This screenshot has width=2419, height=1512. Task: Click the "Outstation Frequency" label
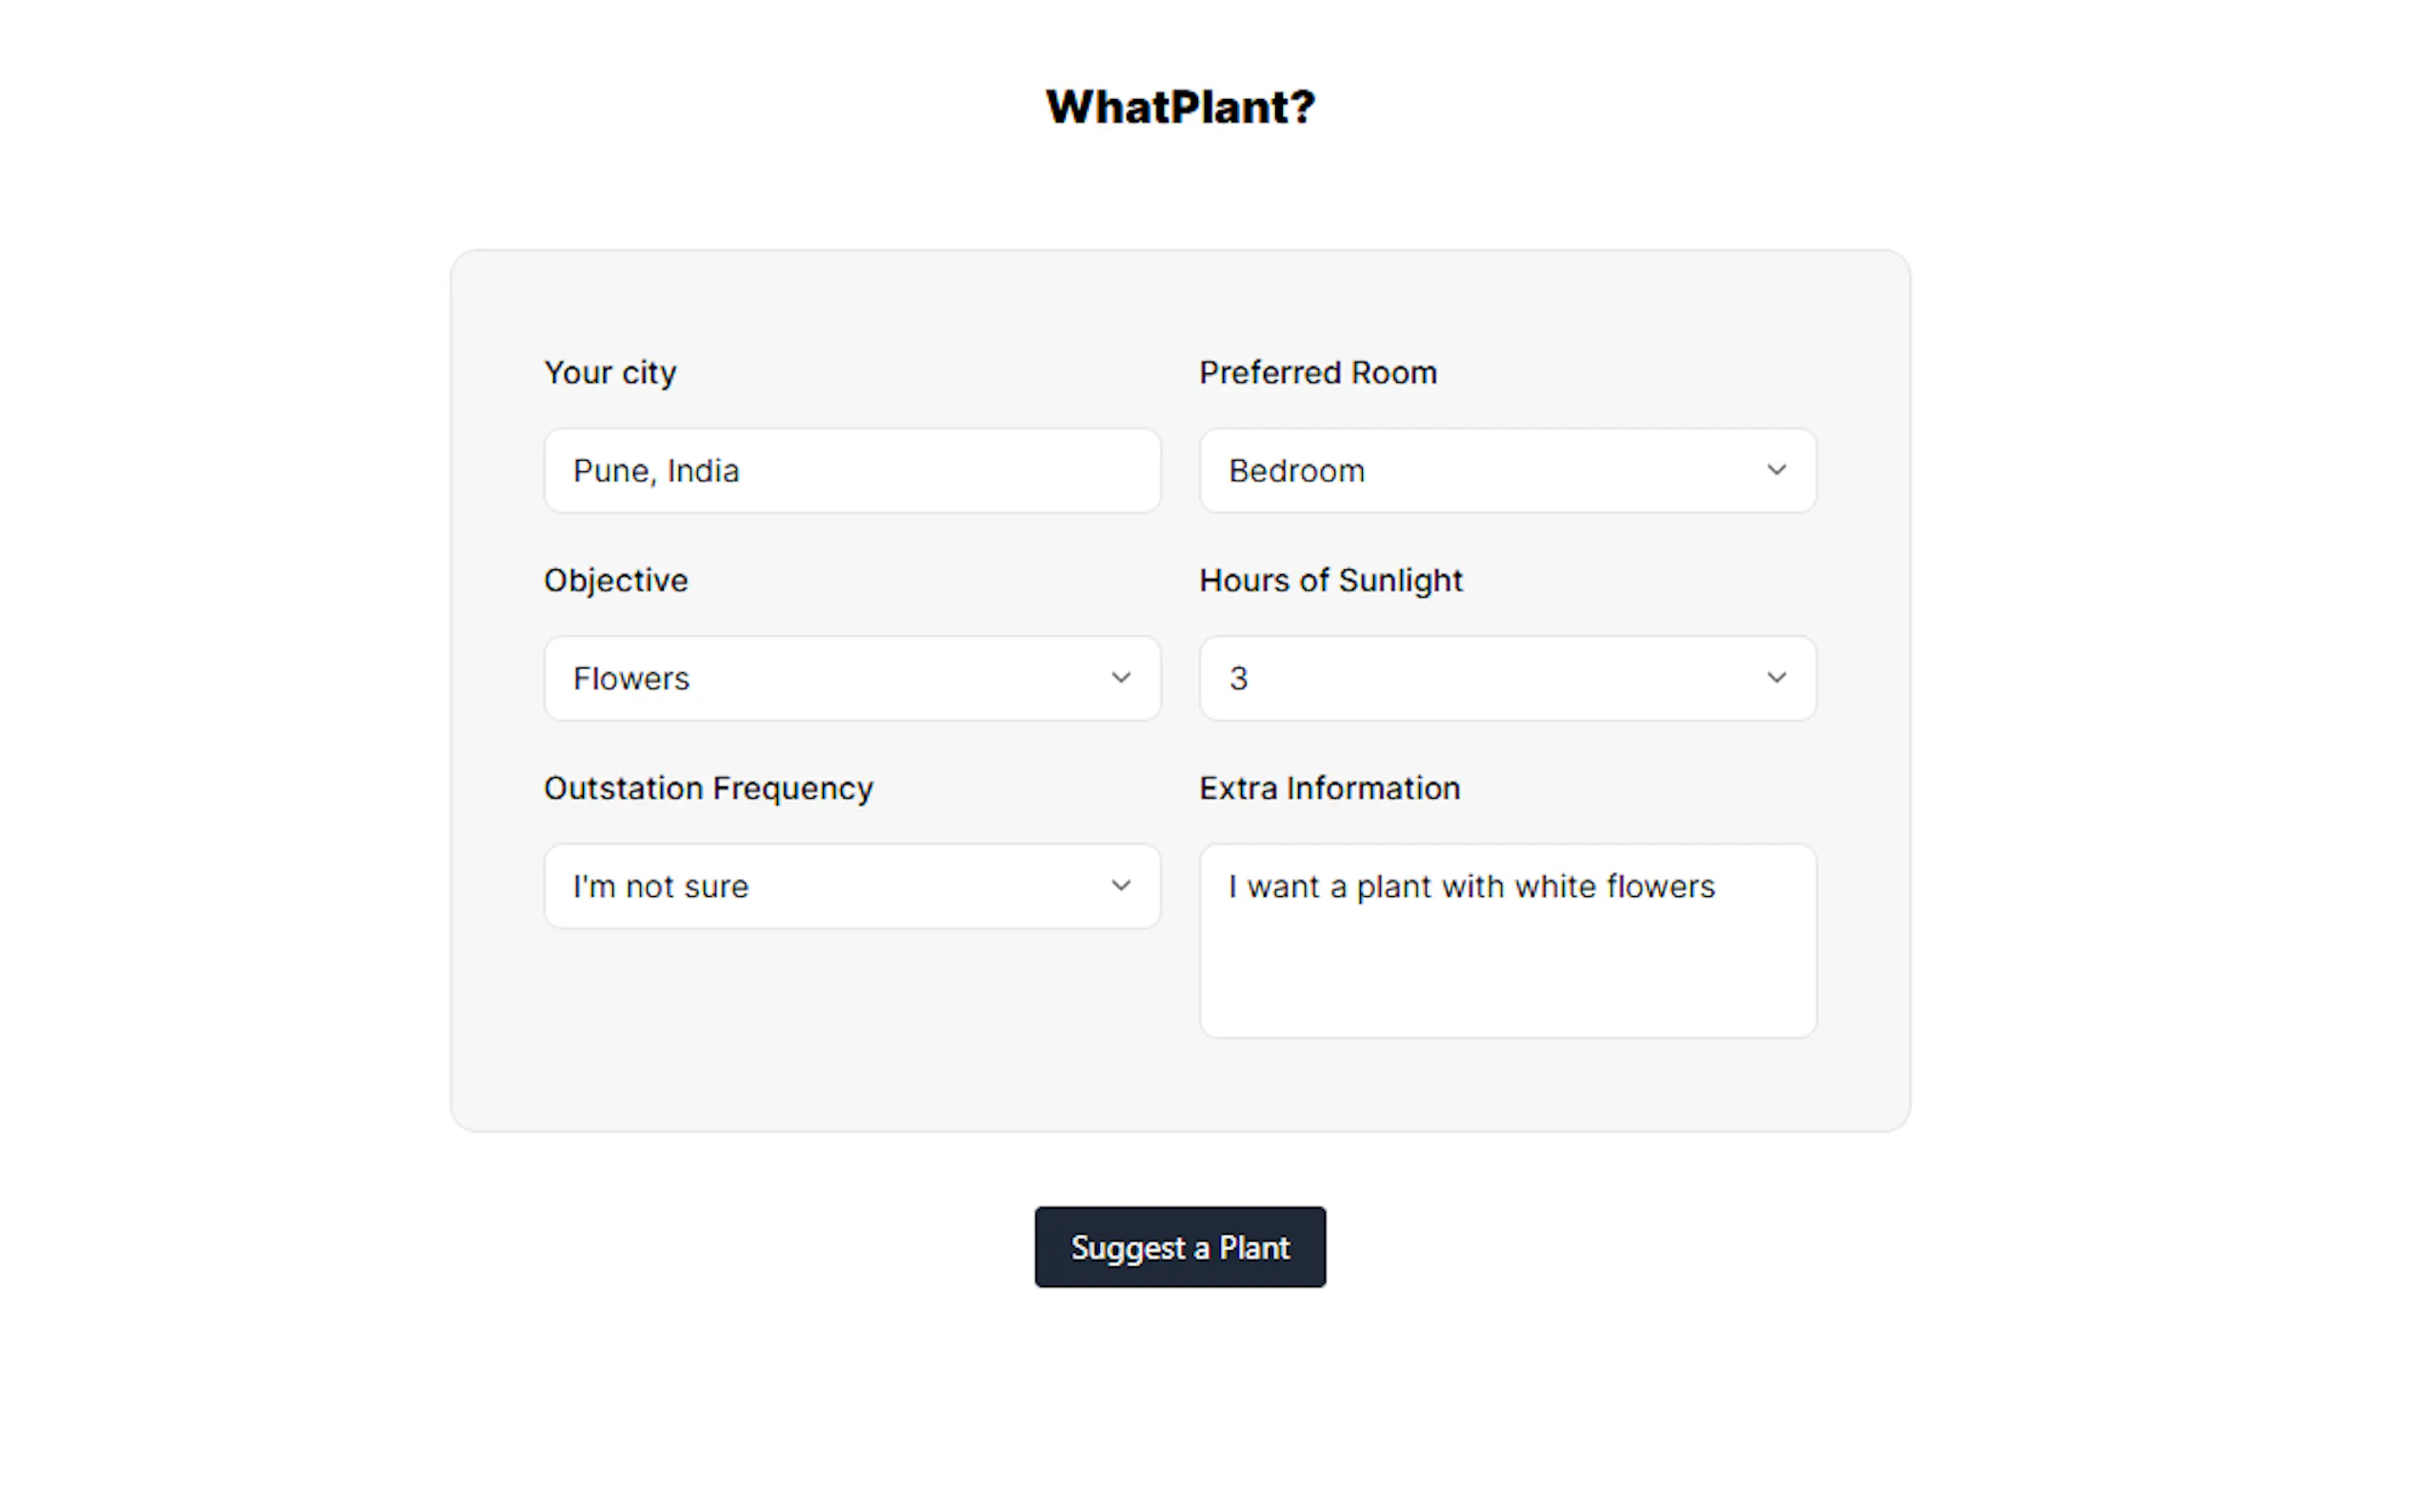(x=708, y=789)
